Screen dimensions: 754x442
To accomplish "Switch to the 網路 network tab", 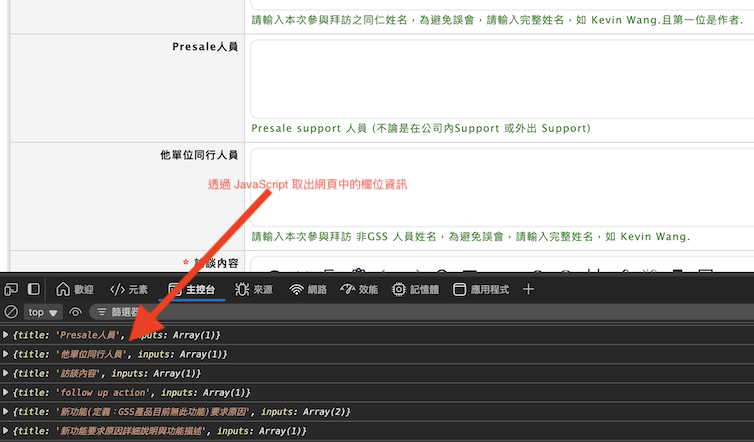I will (x=308, y=289).
